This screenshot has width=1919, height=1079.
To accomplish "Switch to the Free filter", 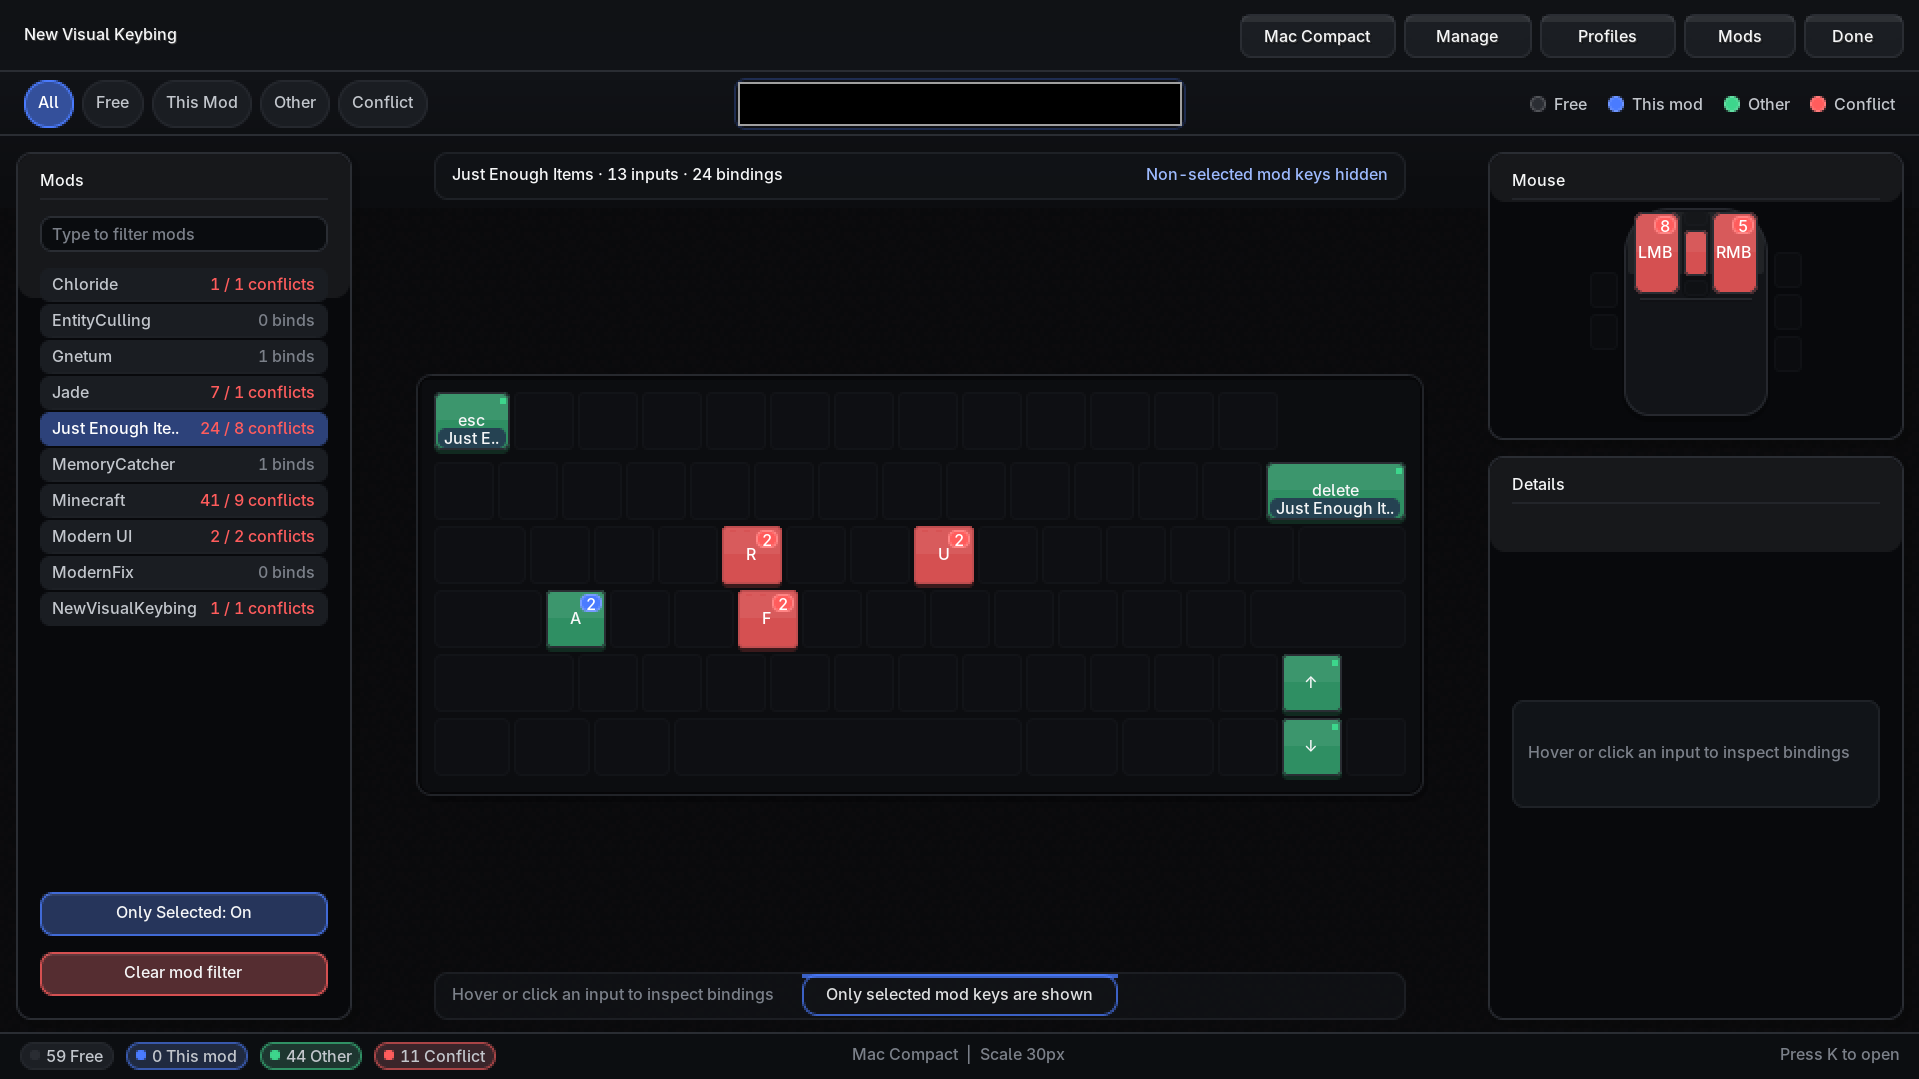I will click(112, 103).
